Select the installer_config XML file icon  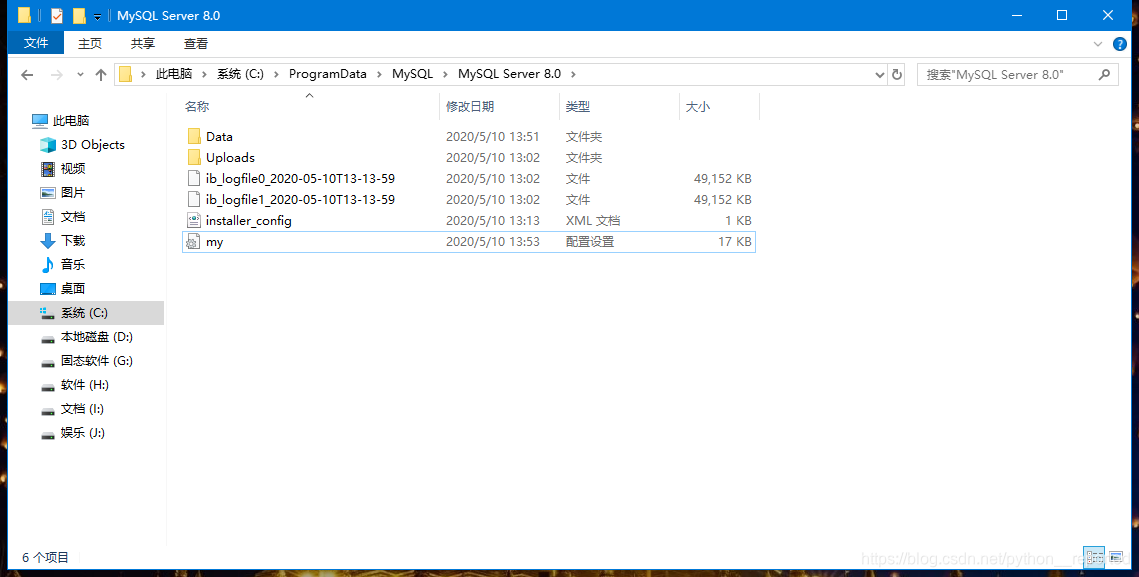[x=194, y=221]
